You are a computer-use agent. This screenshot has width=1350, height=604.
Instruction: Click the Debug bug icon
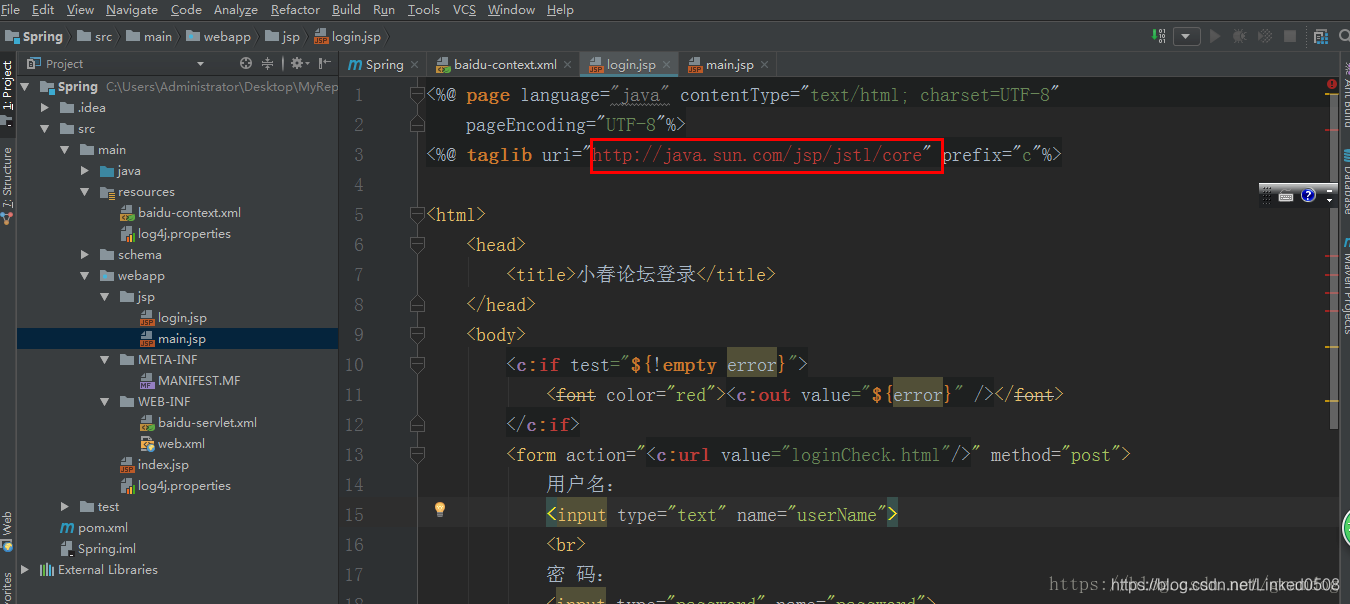(1240, 36)
